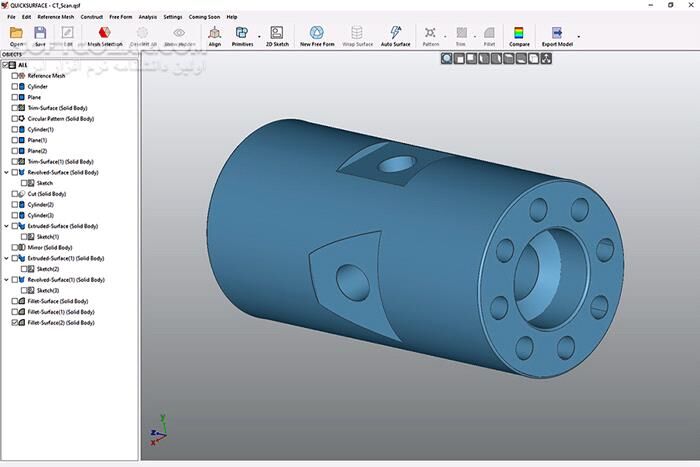Click the Primitives tool icon

pyautogui.click(x=242, y=33)
